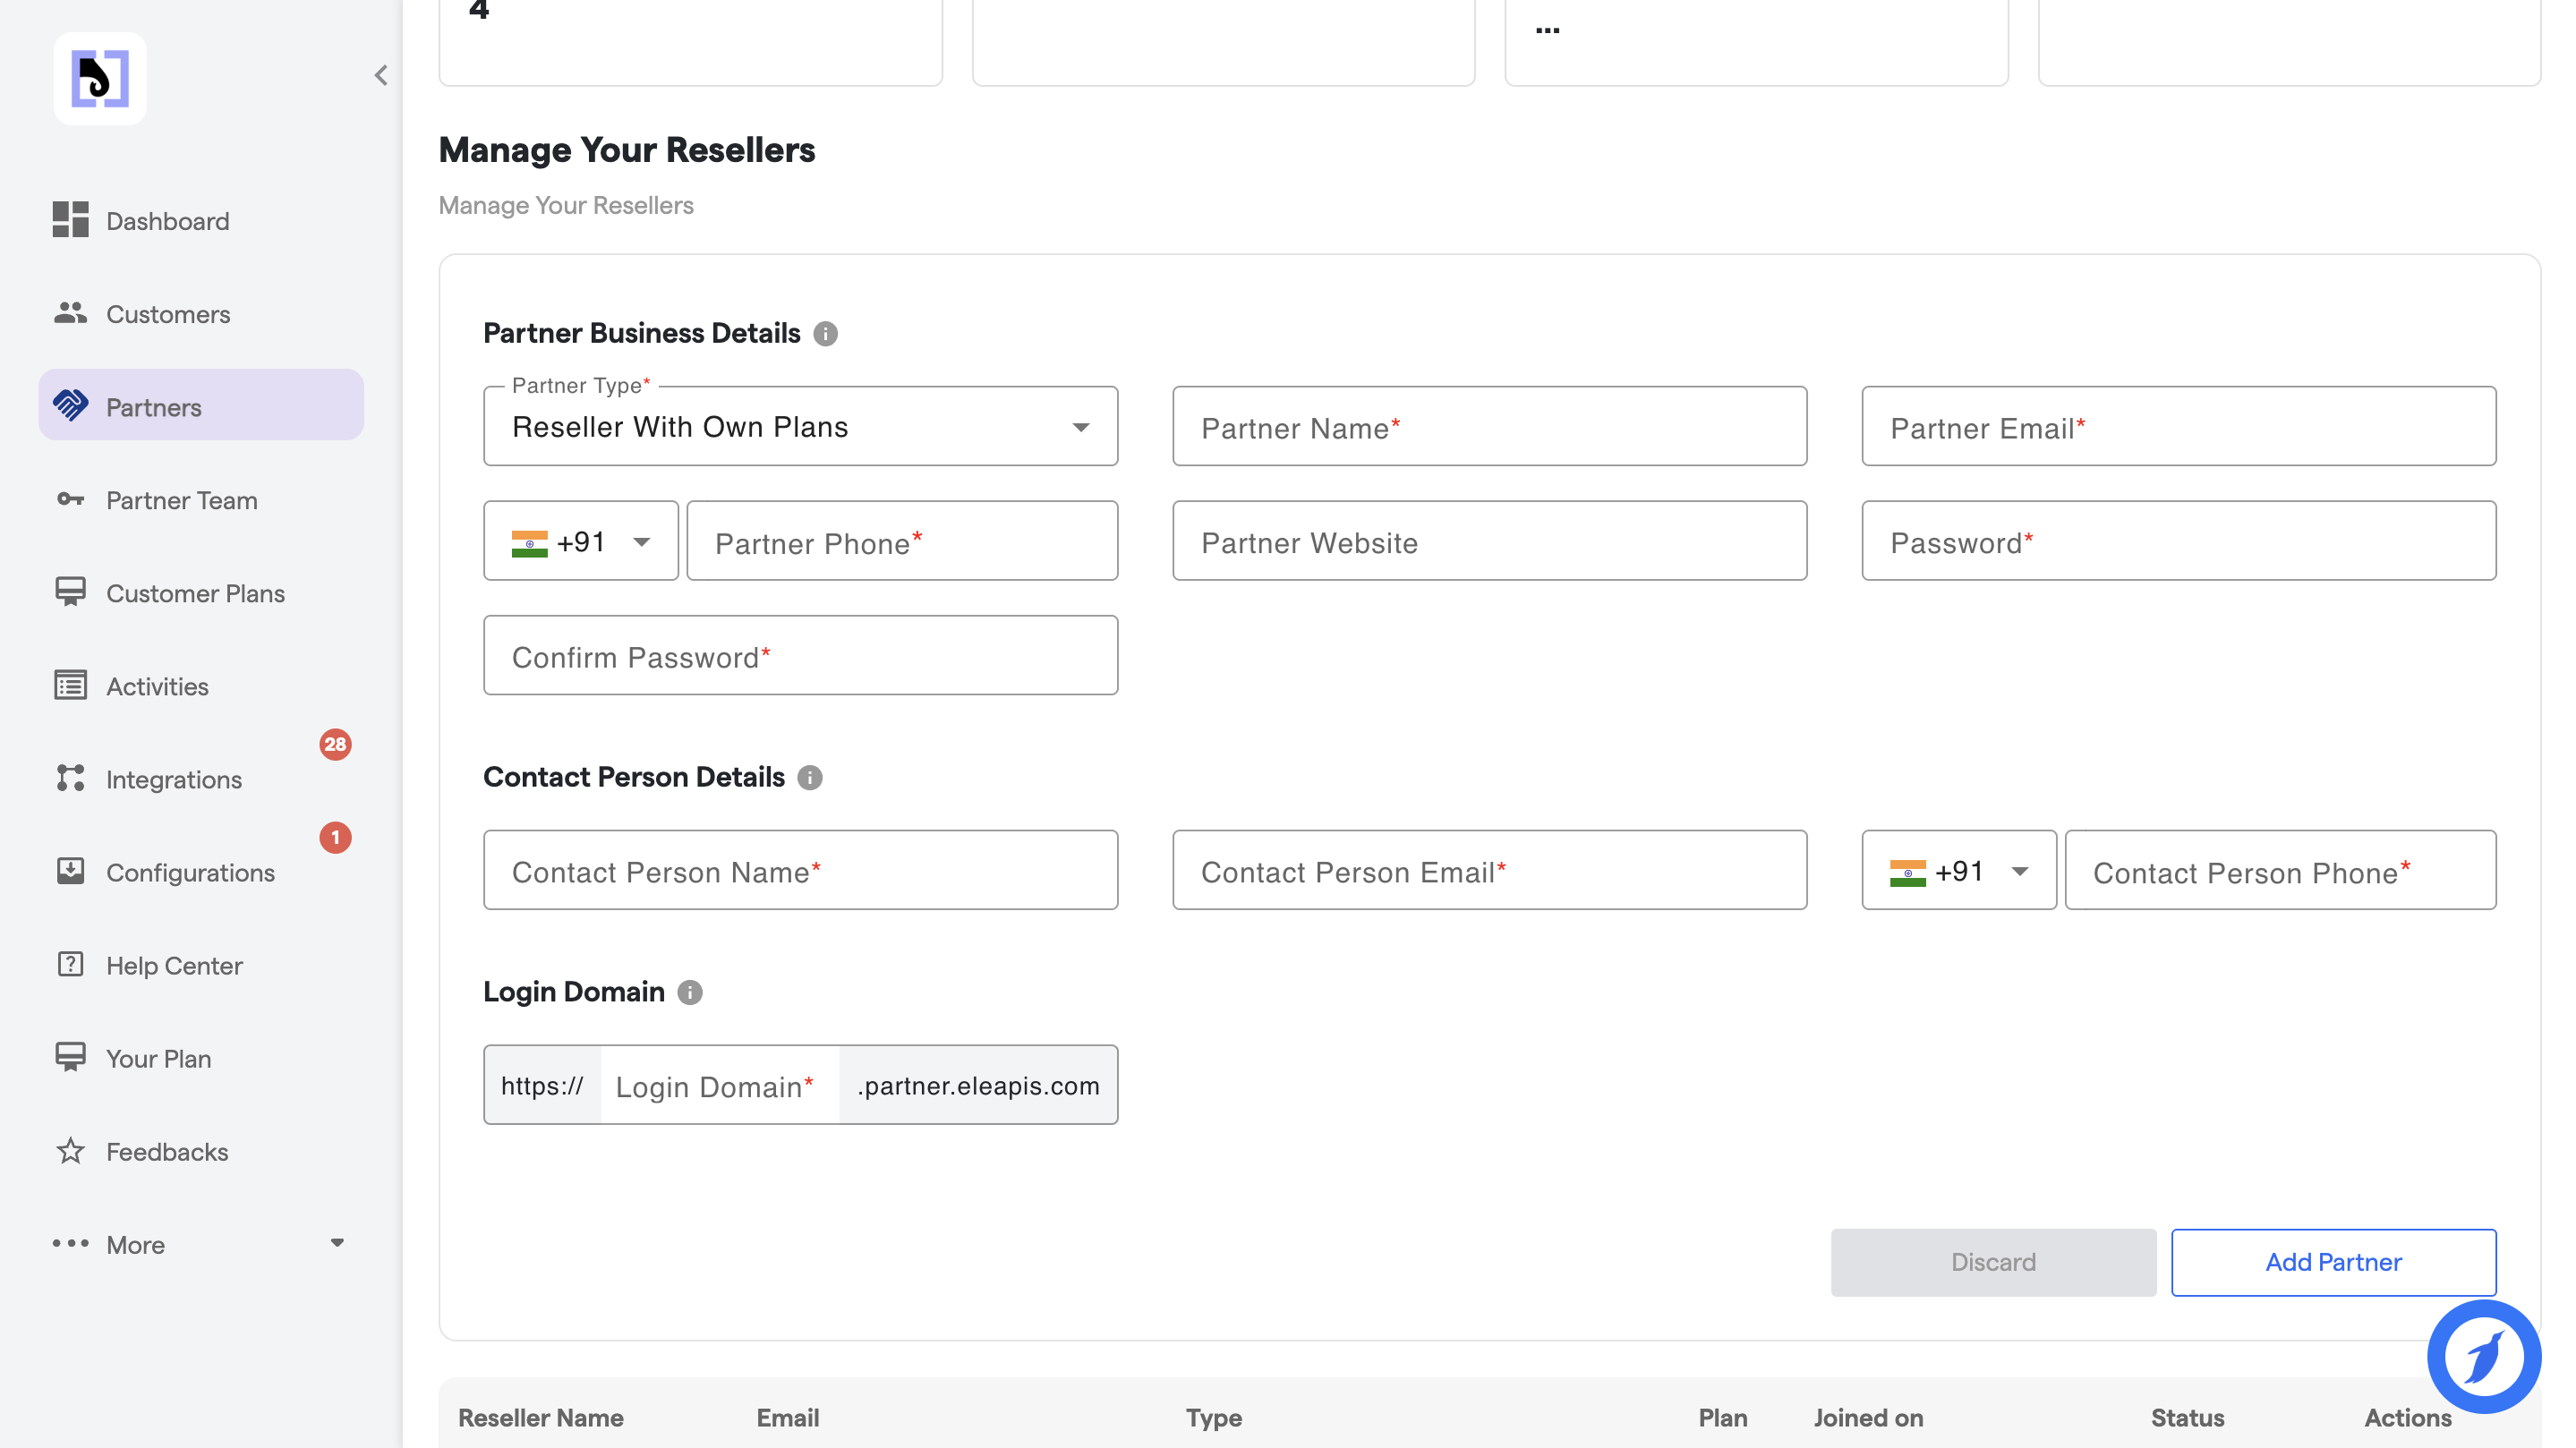Open the Customer Plans menu item
This screenshot has width=2576, height=1448.
pos(195,593)
